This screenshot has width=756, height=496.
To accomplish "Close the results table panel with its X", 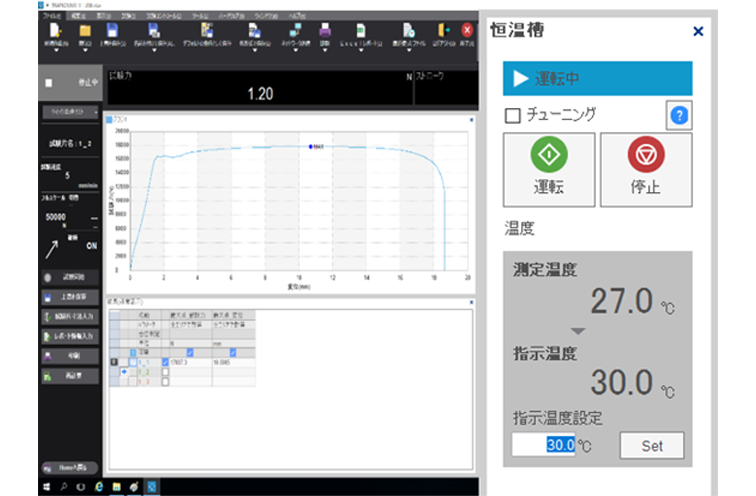I will tap(471, 302).
